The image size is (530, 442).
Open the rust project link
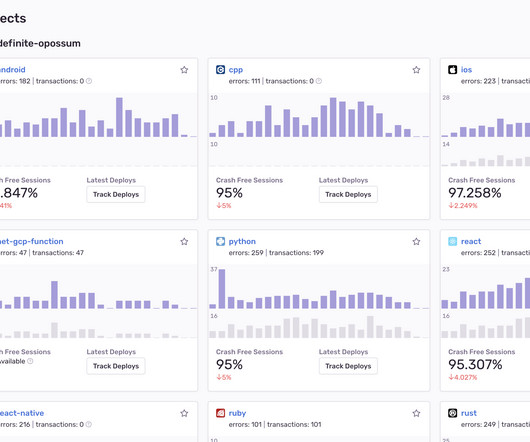click(469, 413)
